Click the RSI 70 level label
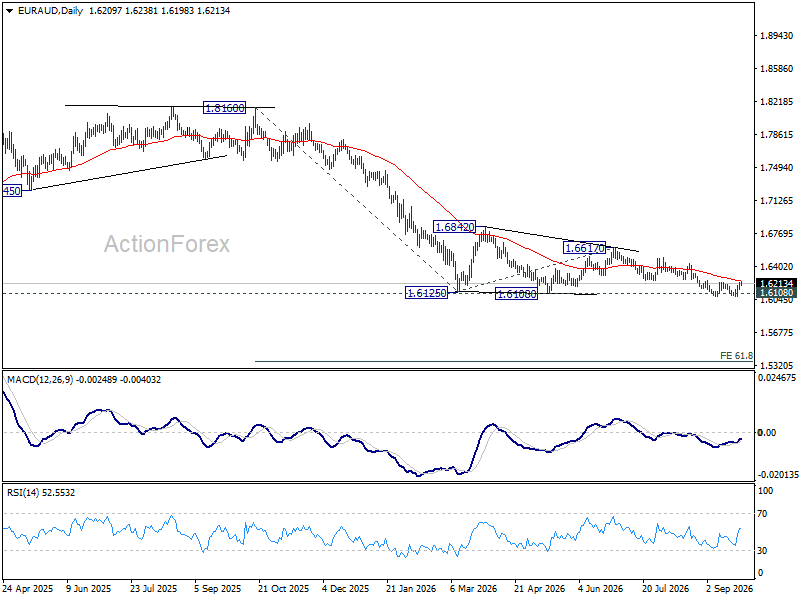 click(x=762, y=514)
